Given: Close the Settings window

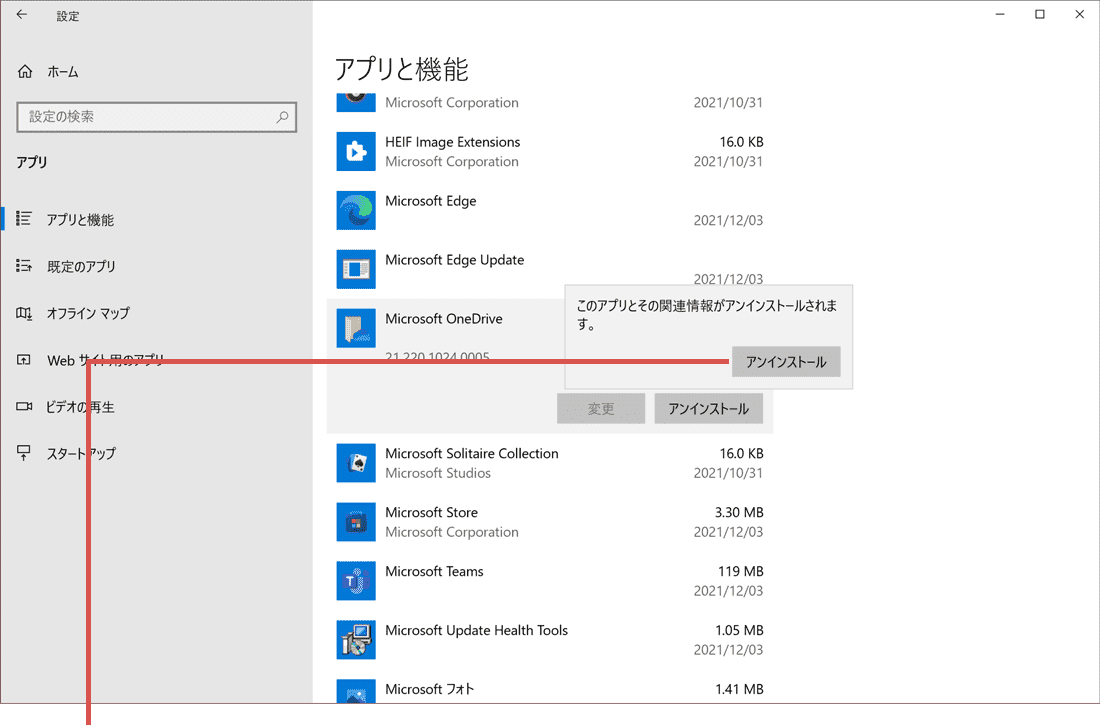Looking at the screenshot, I should (1080, 15).
